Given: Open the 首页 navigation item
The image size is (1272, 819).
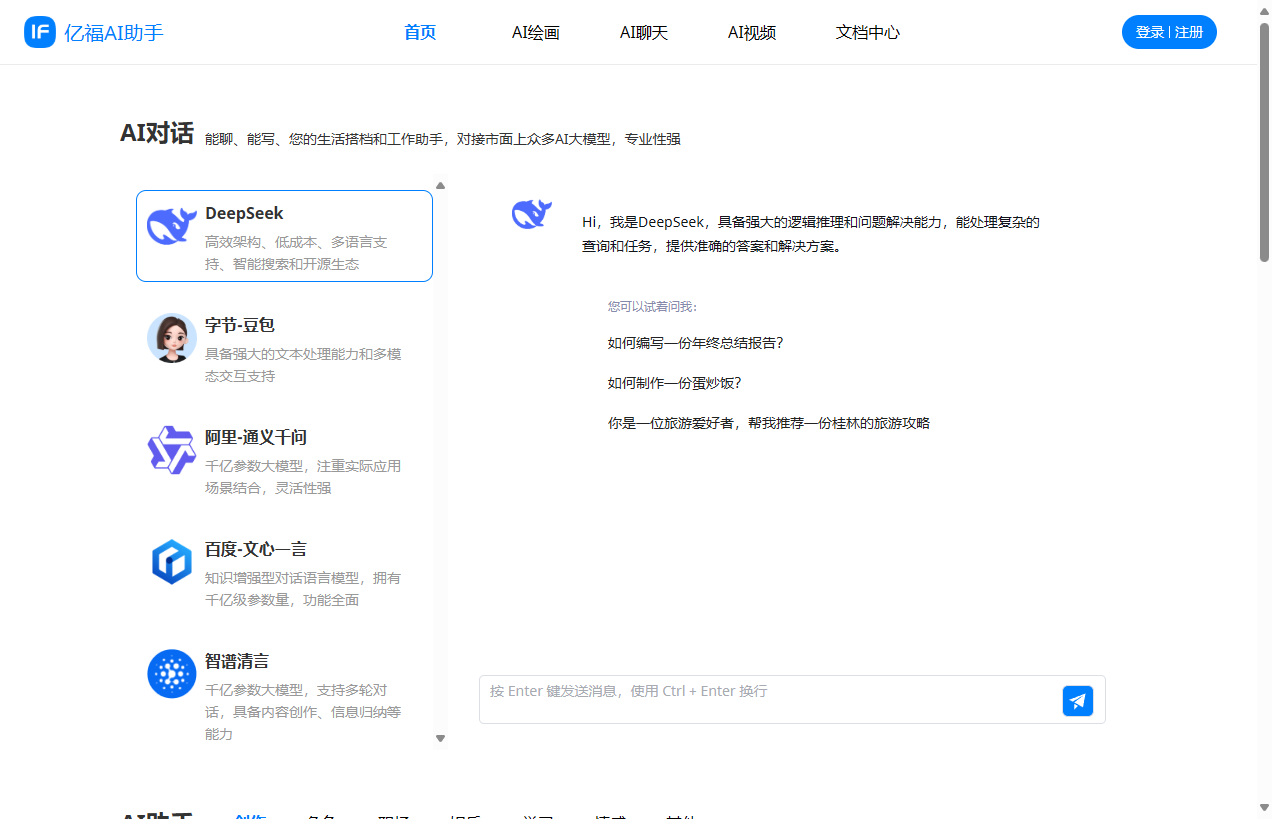Looking at the screenshot, I should [419, 32].
